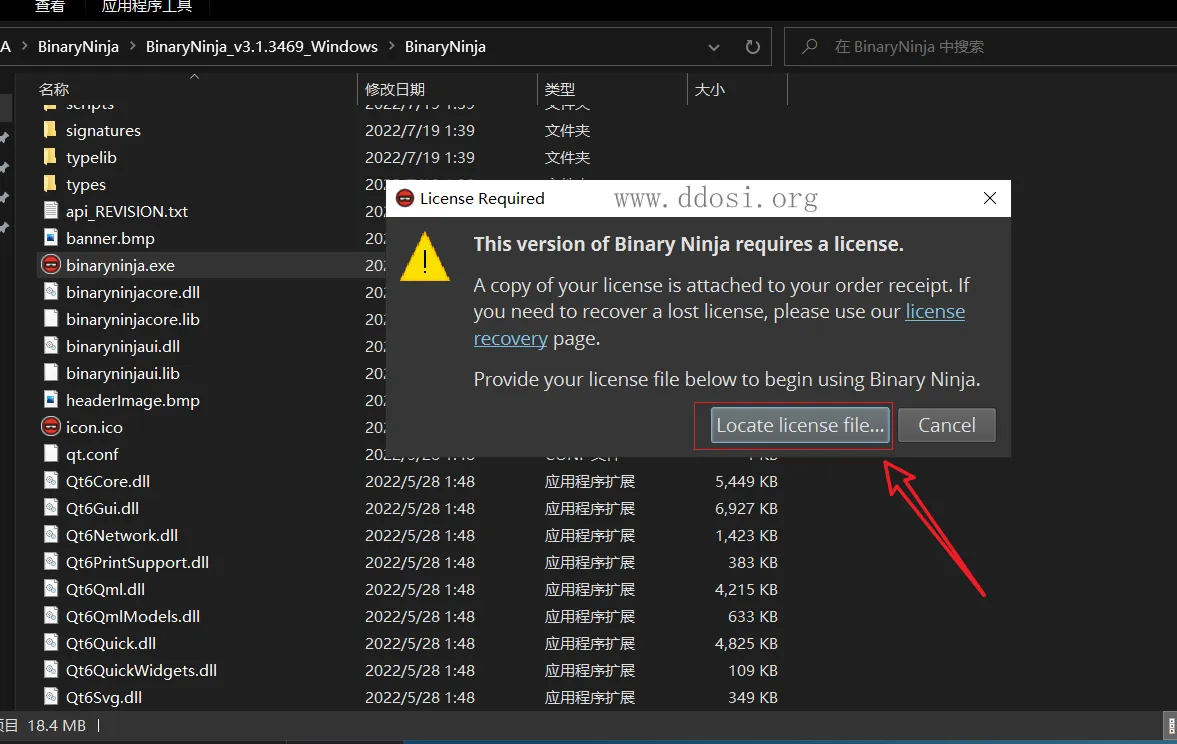
Task: Close the License Required dialog
Action: coord(990,198)
